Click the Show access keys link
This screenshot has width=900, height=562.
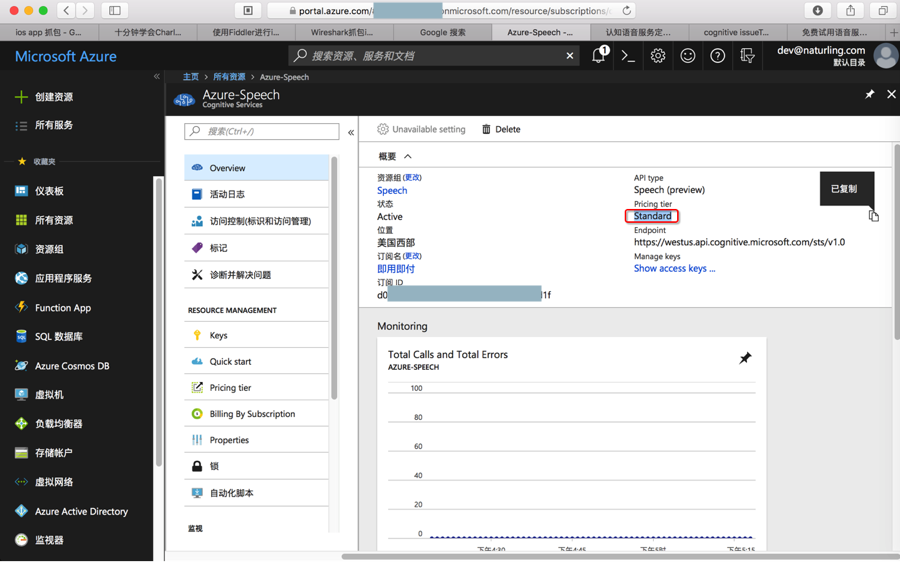tap(674, 268)
